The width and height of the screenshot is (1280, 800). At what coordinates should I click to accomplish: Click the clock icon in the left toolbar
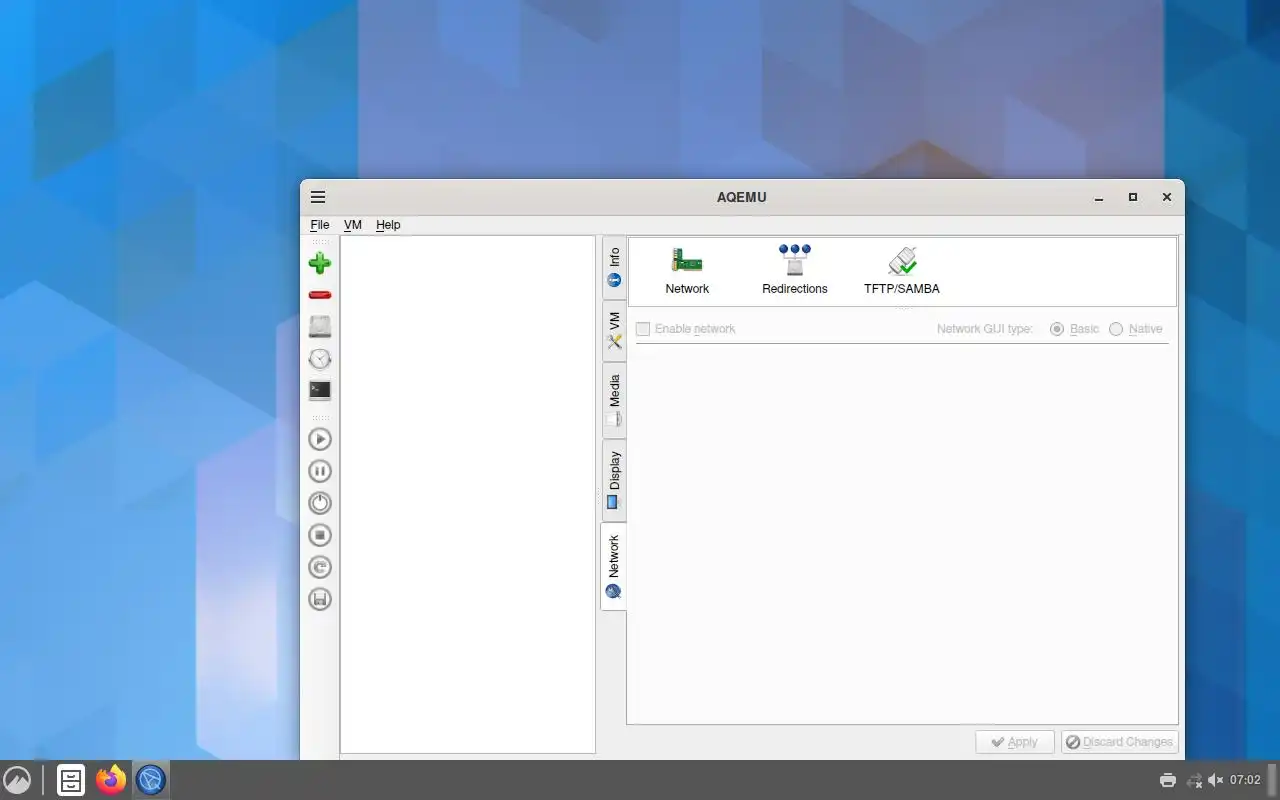(320, 359)
